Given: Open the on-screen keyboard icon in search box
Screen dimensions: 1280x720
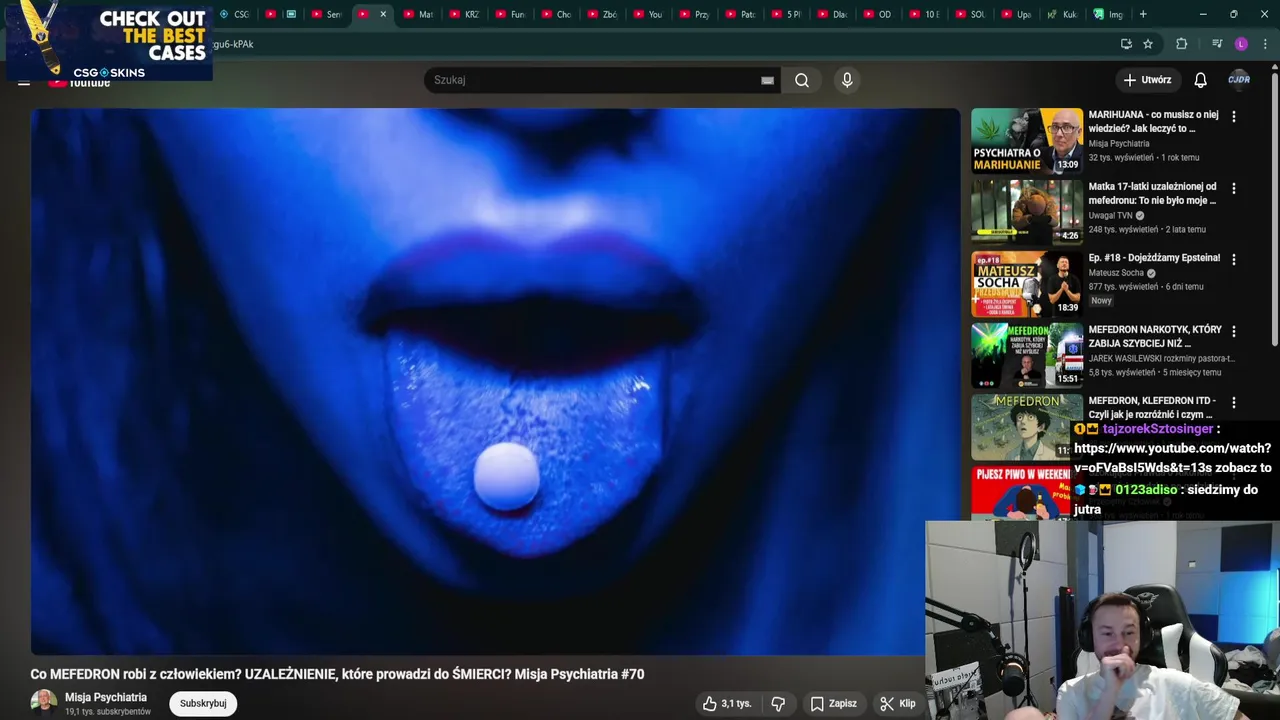Looking at the screenshot, I should [x=767, y=80].
